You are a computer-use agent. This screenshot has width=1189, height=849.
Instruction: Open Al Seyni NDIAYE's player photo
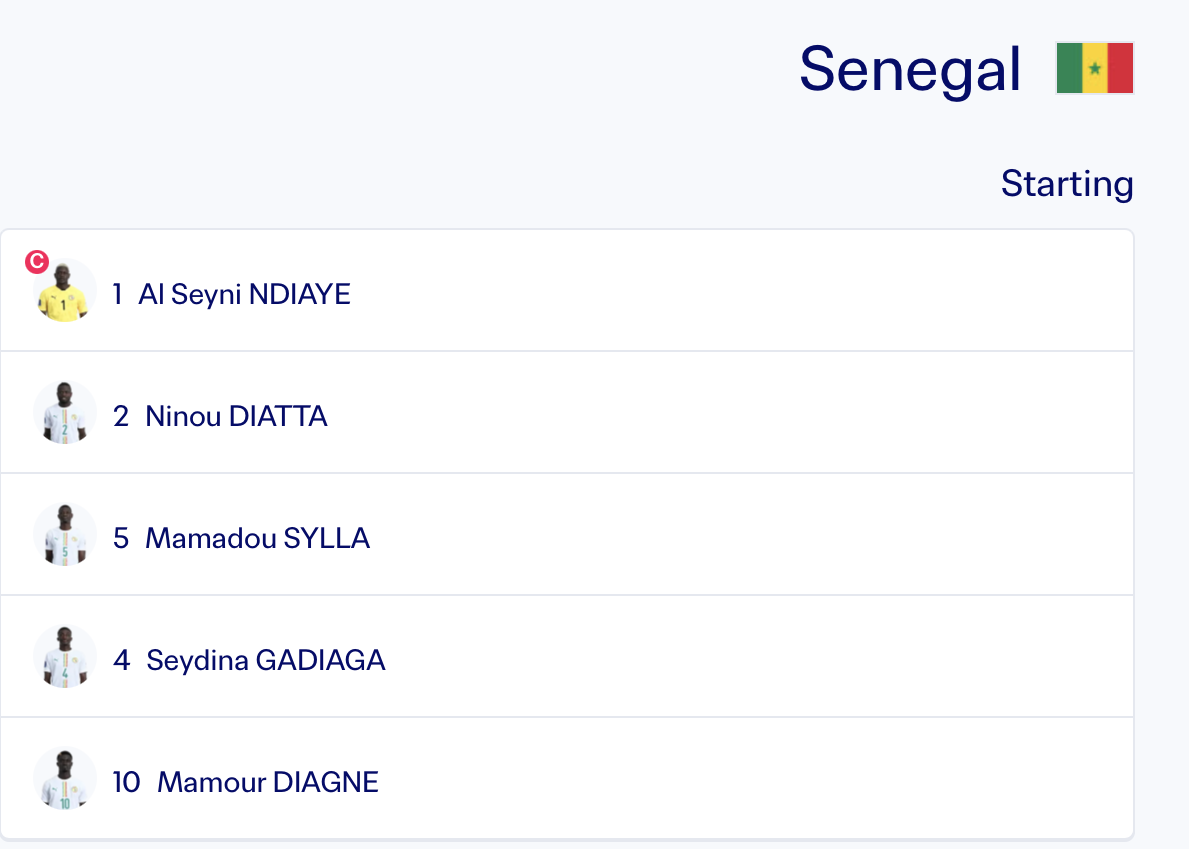pyautogui.click(x=64, y=291)
